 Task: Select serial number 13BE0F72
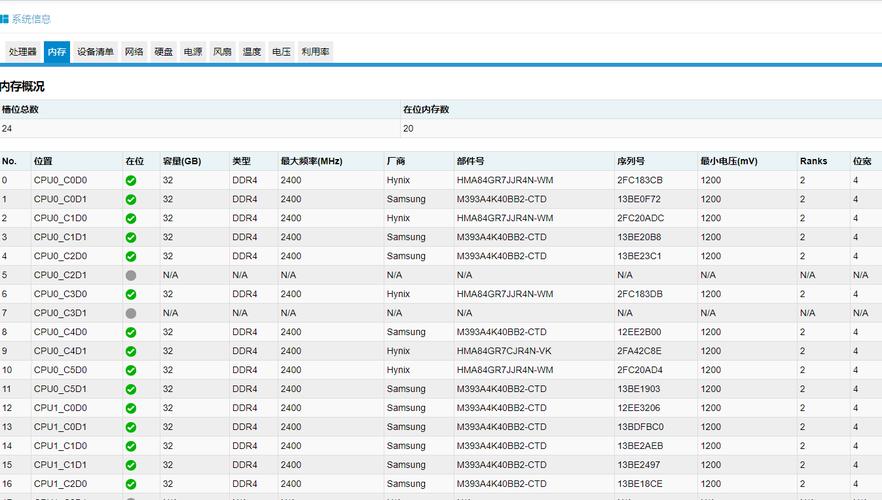pyautogui.click(x=638, y=199)
